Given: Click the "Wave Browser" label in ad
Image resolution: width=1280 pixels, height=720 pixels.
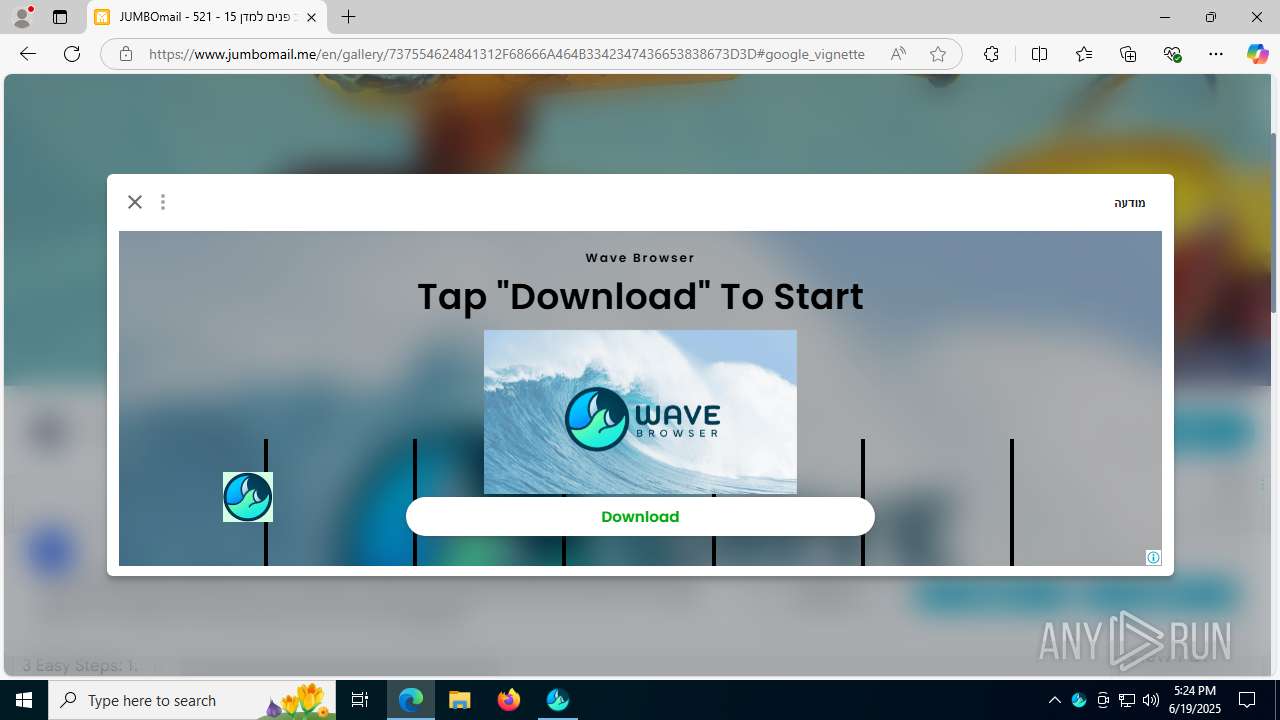Looking at the screenshot, I should click(x=640, y=258).
